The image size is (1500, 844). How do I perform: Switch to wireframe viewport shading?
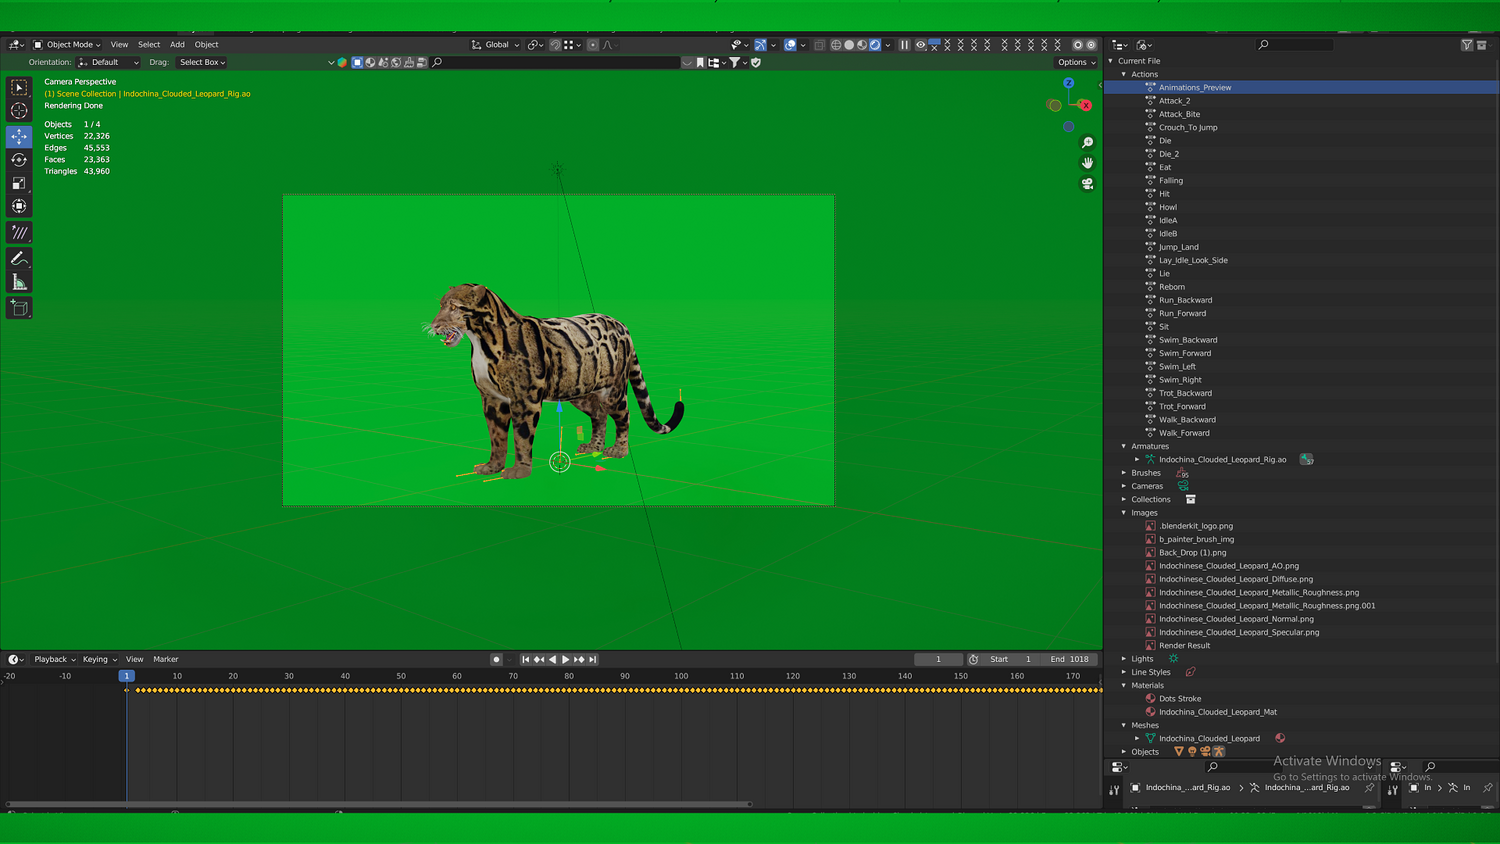tap(836, 45)
